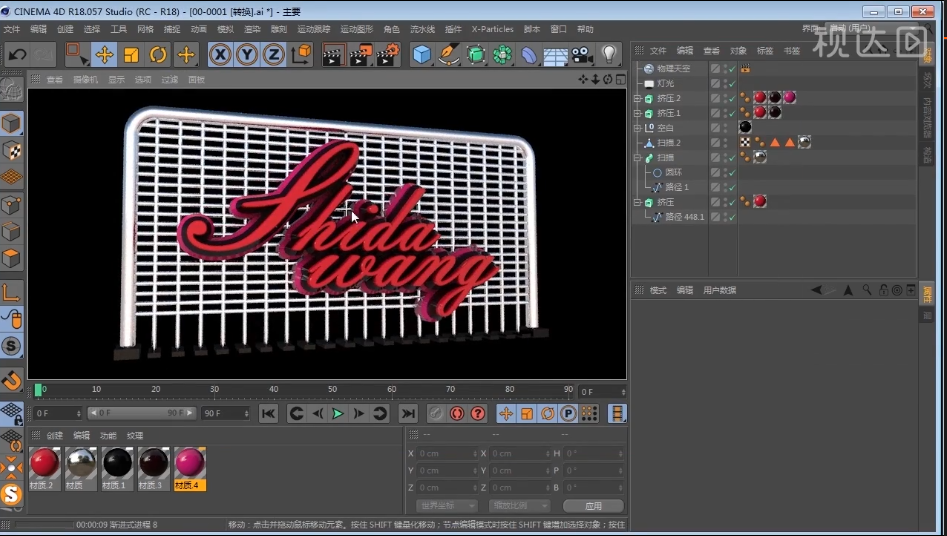Expand the 挤压.2 object tree
Viewport: 947px width, 536px height.
pyautogui.click(x=637, y=98)
